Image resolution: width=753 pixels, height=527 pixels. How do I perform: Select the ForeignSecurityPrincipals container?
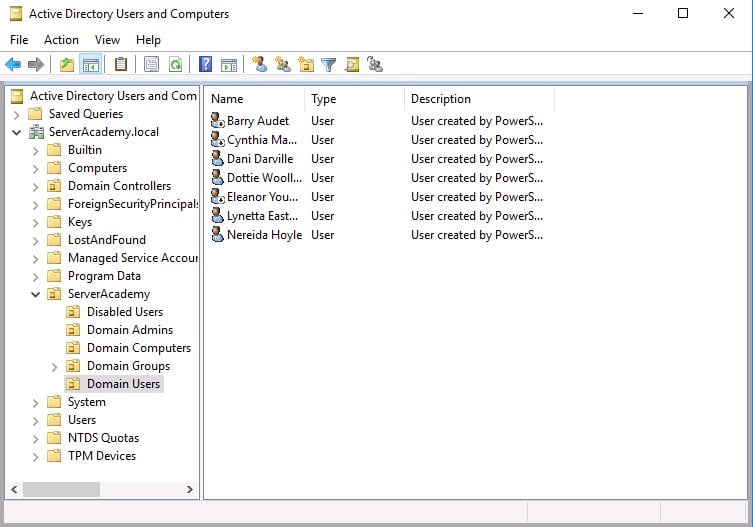(133, 204)
